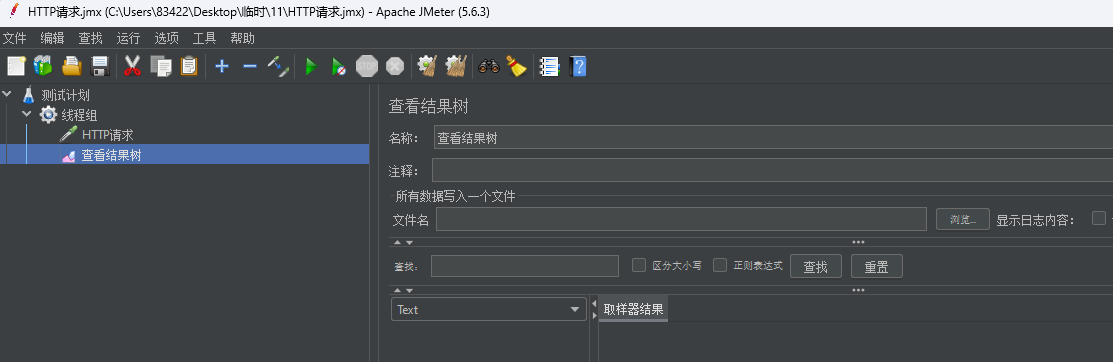This screenshot has width=1113, height=362.
Task: Click the 浏览... button
Action: pos(963,219)
